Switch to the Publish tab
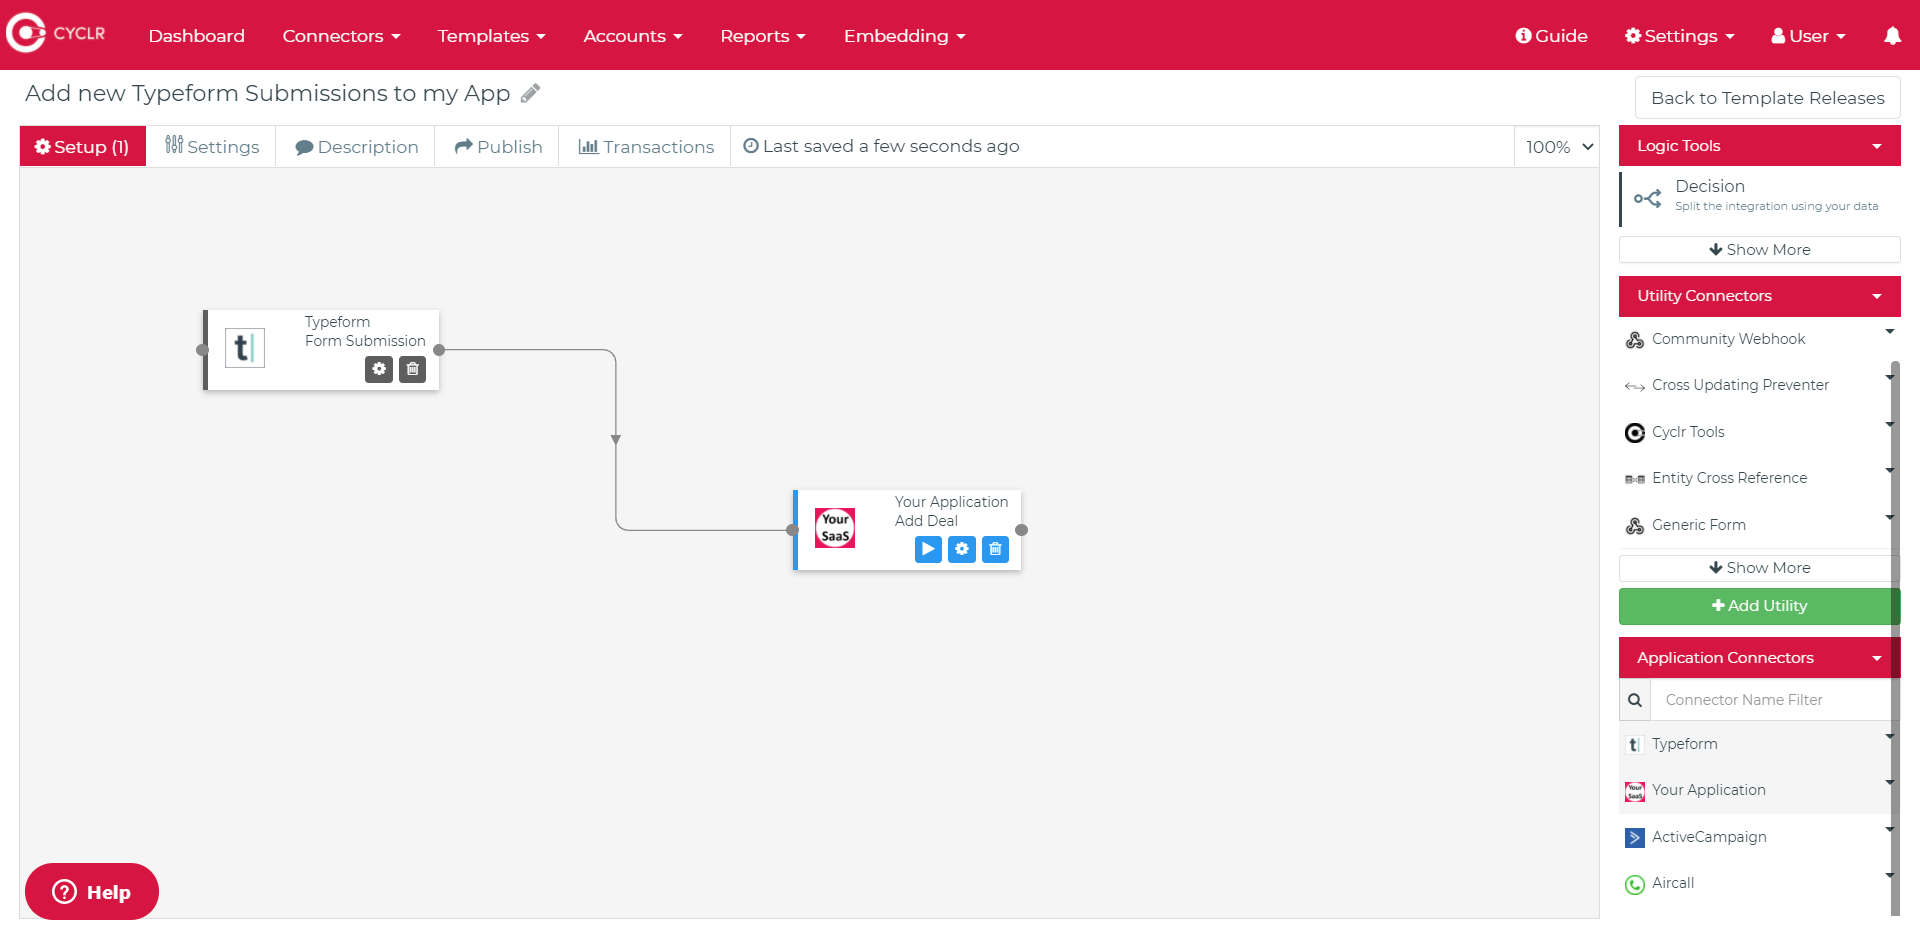 point(498,147)
